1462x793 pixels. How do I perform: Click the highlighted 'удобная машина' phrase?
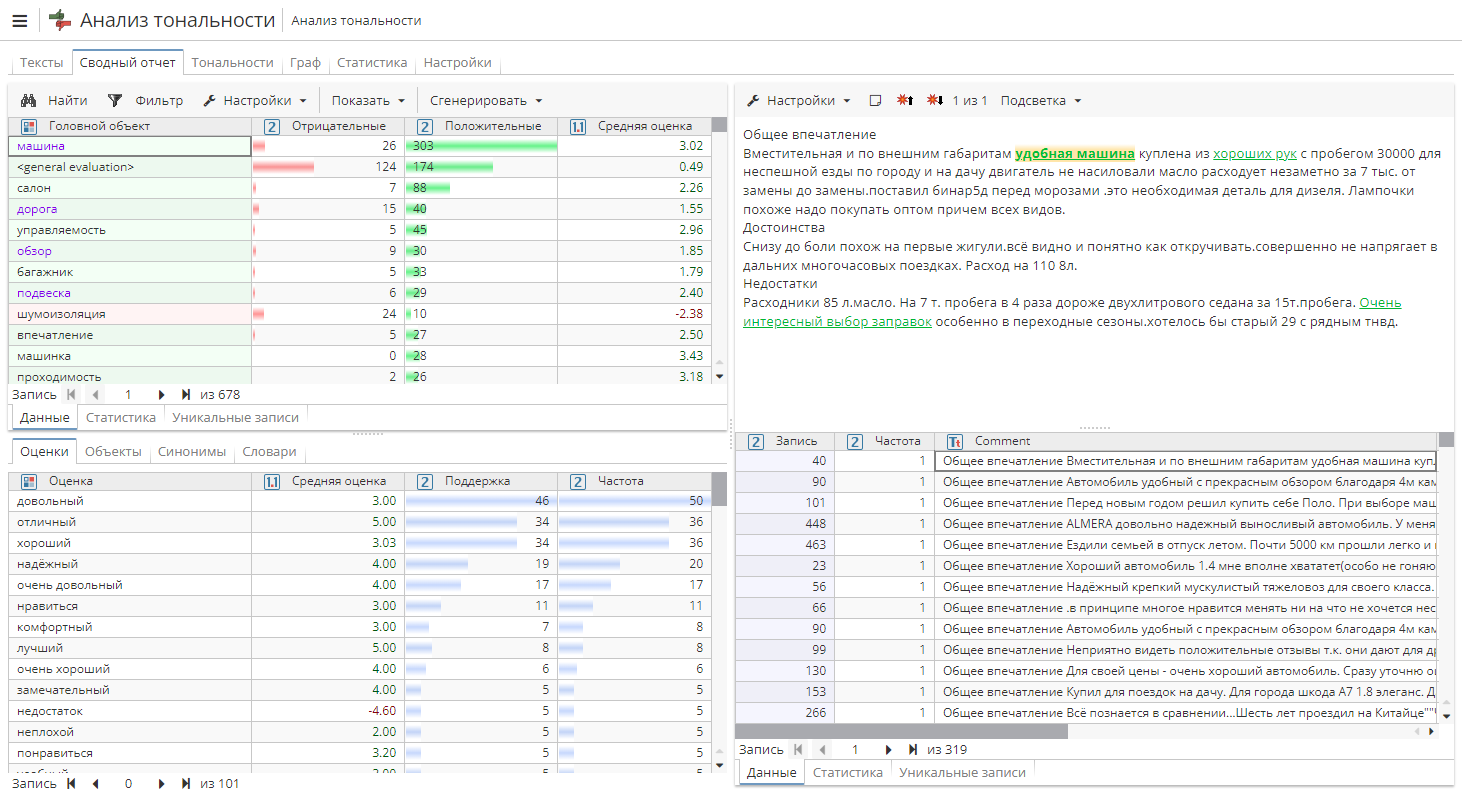[1075, 153]
